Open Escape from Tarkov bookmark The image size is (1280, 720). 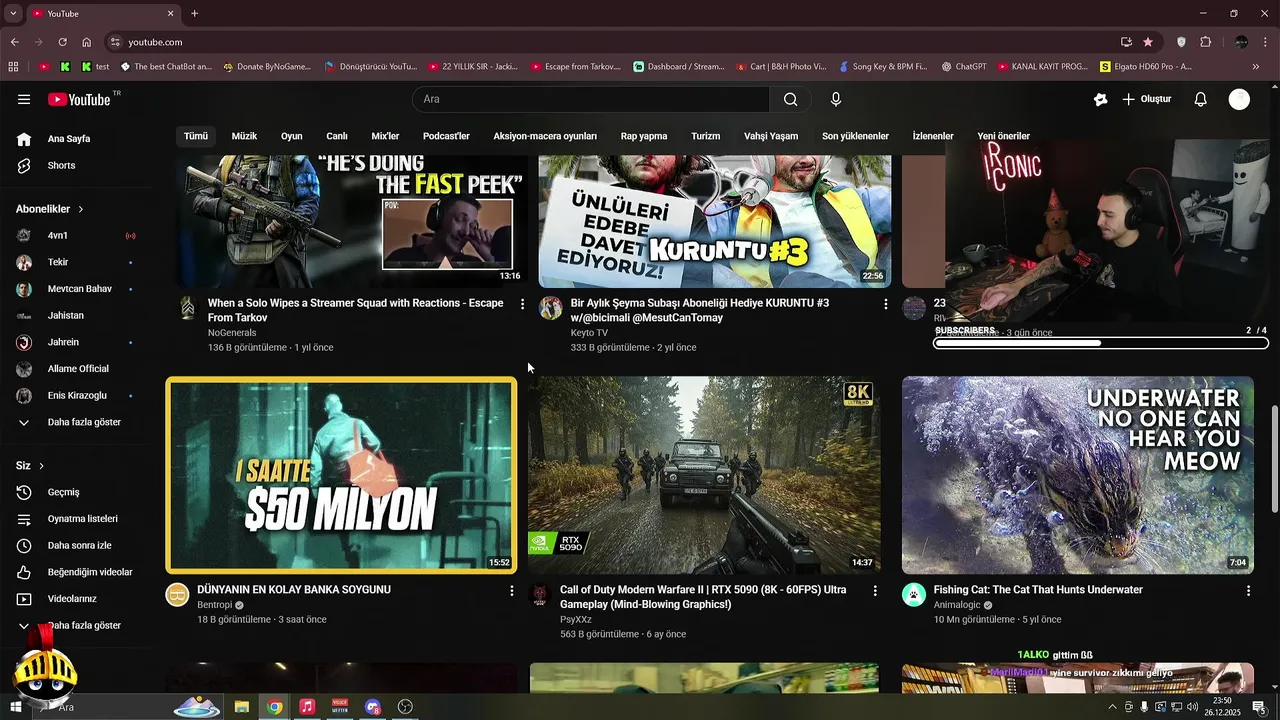(x=576, y=67)
